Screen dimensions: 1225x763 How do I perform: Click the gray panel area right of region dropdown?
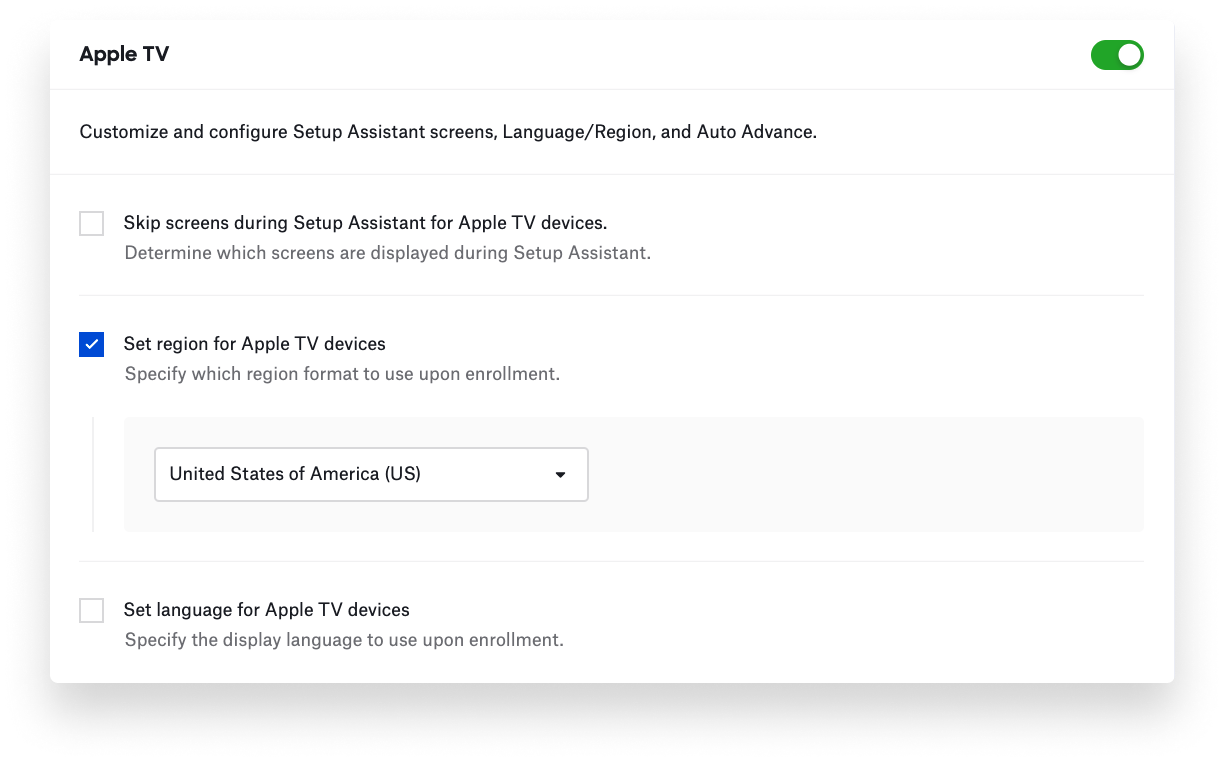pos(860,474)
